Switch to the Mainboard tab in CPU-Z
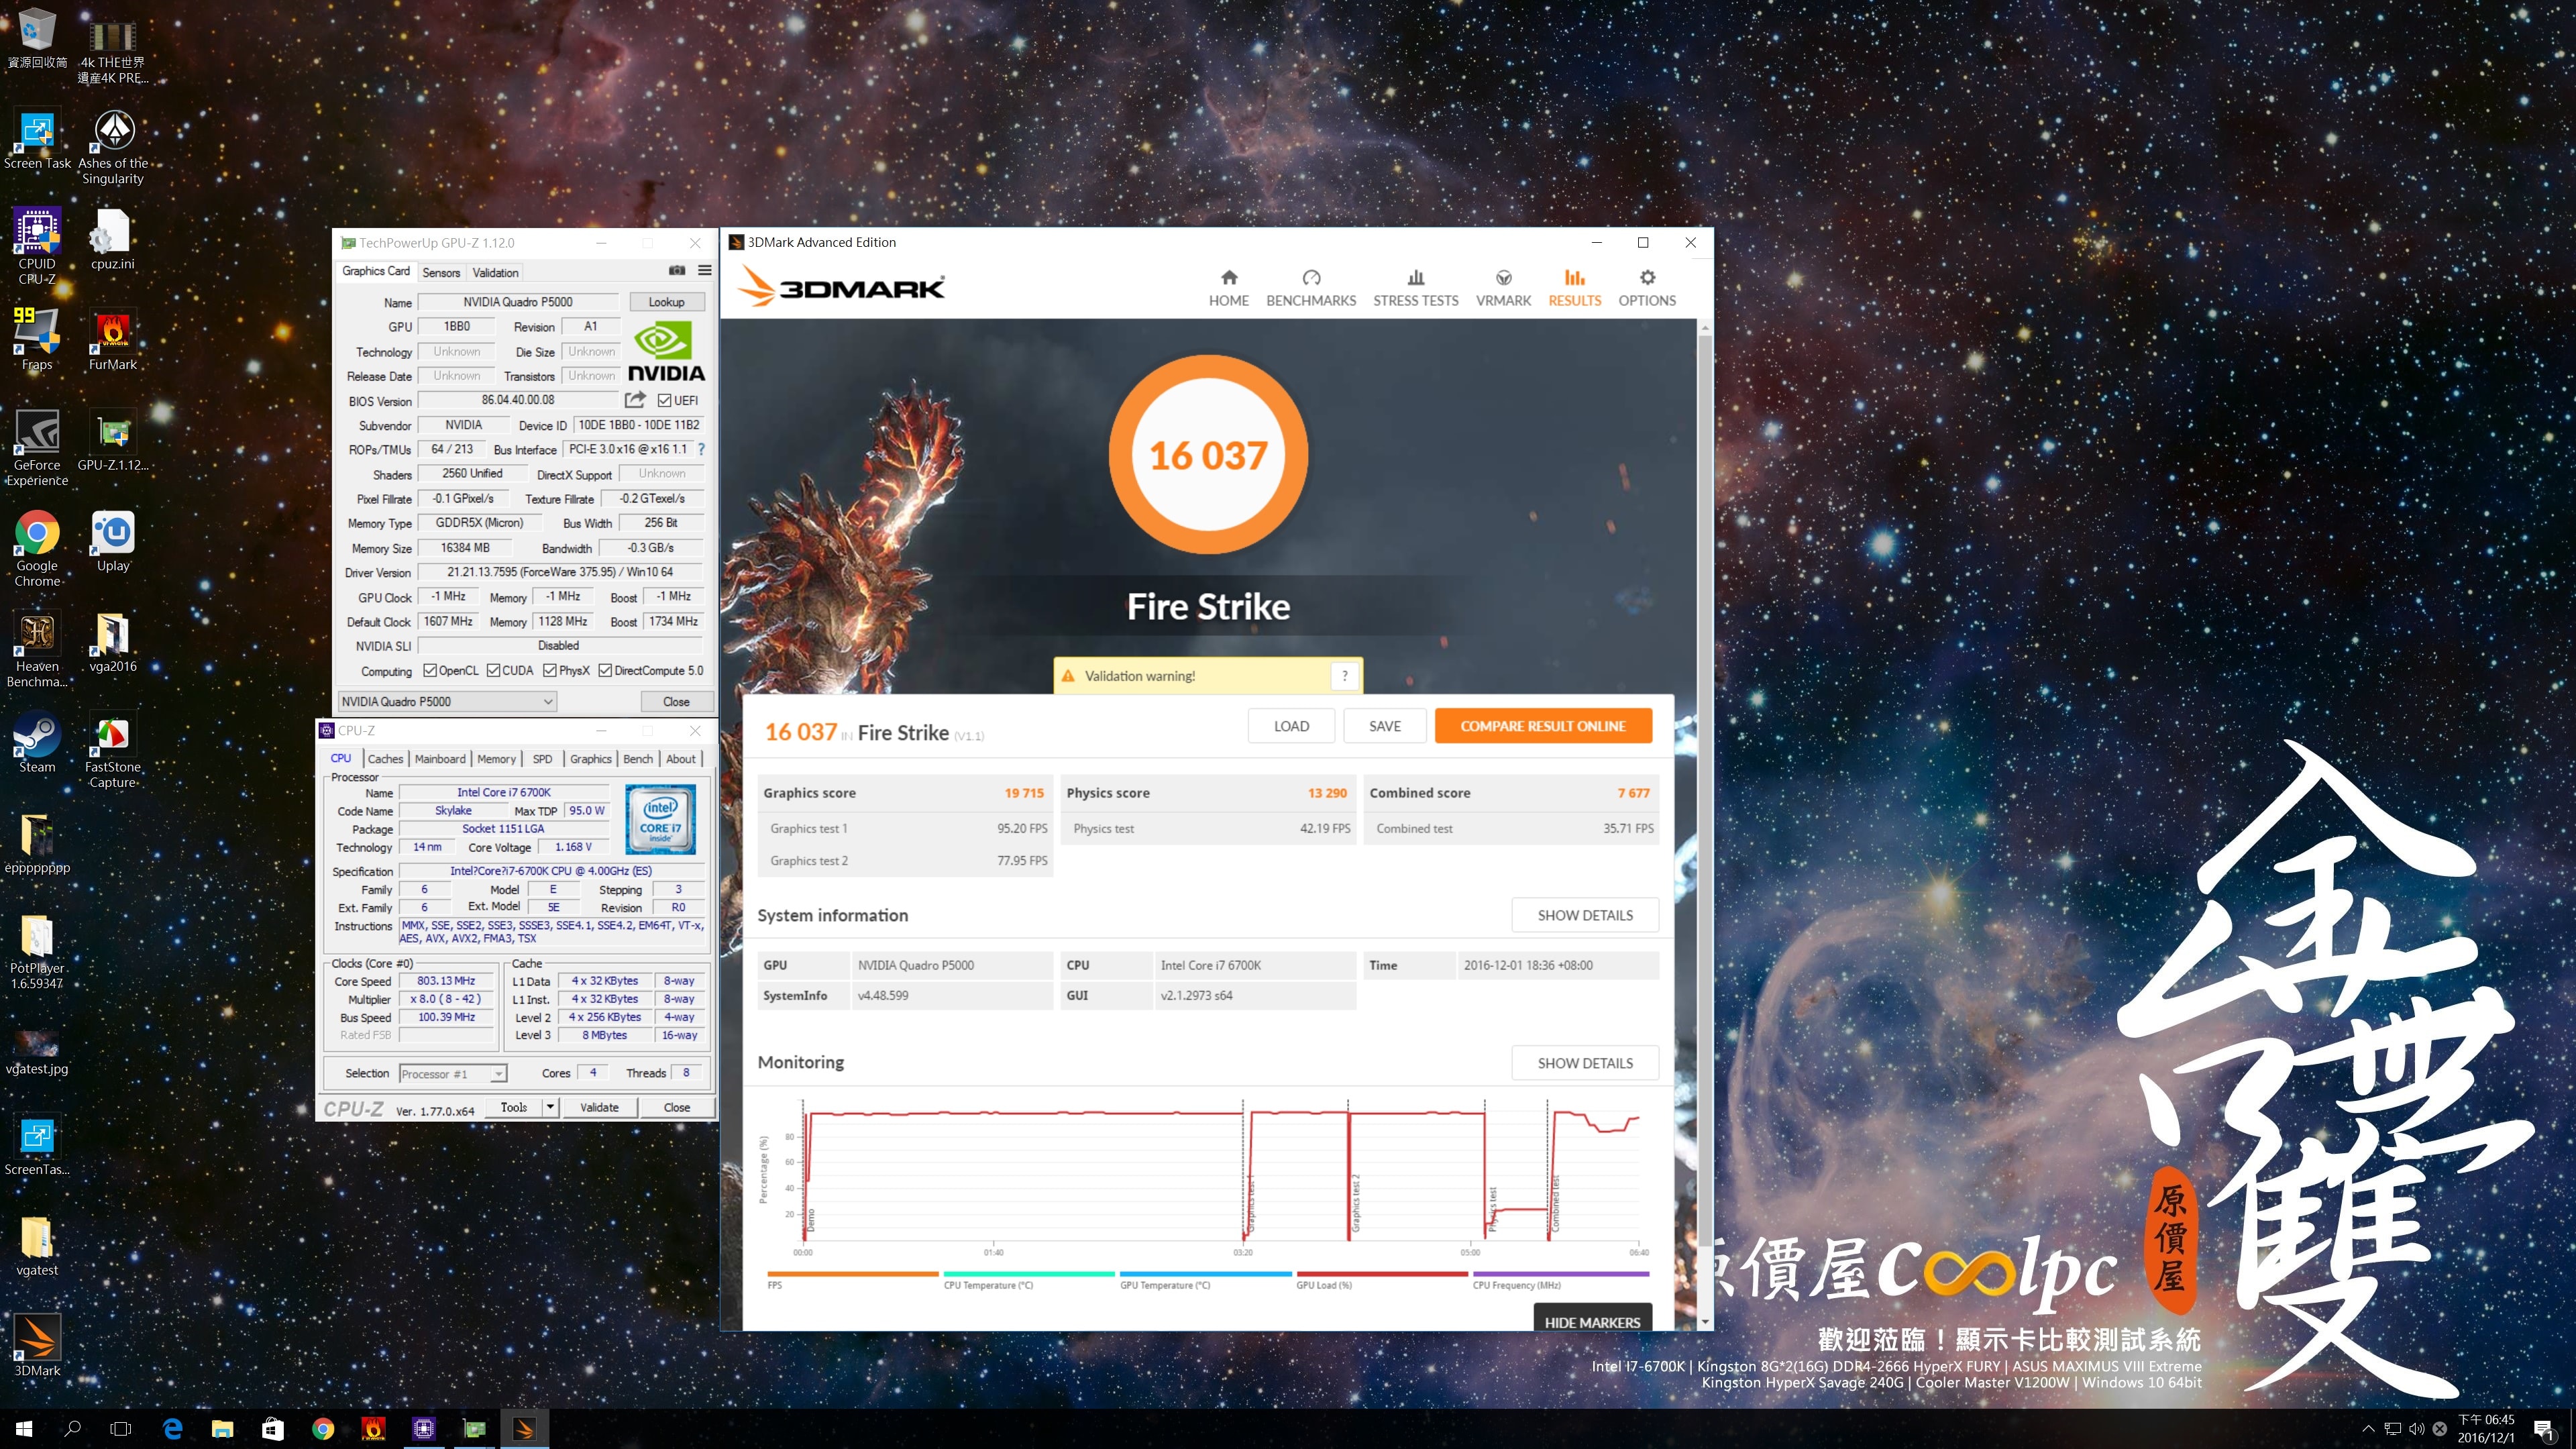The image size is (2576, 1449). point(440,759)
